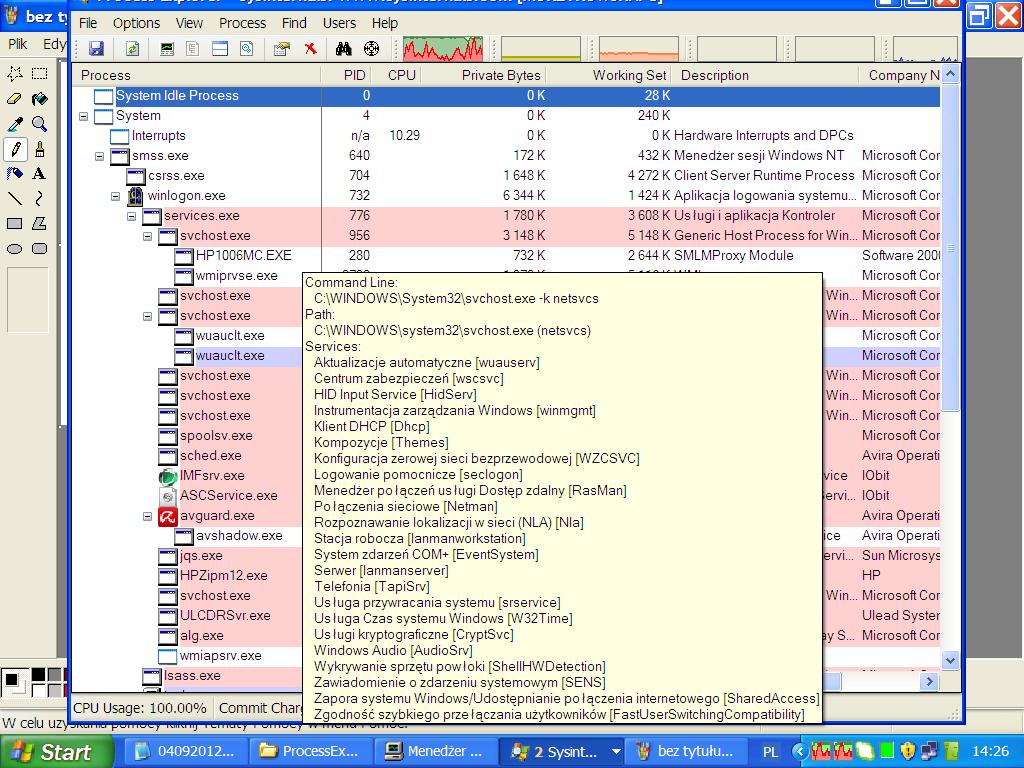The width and height of the screenshot is (1024, 768).
Task: Collapse the System process tree node
Action: pyautogui.click(x=84, y=116)
